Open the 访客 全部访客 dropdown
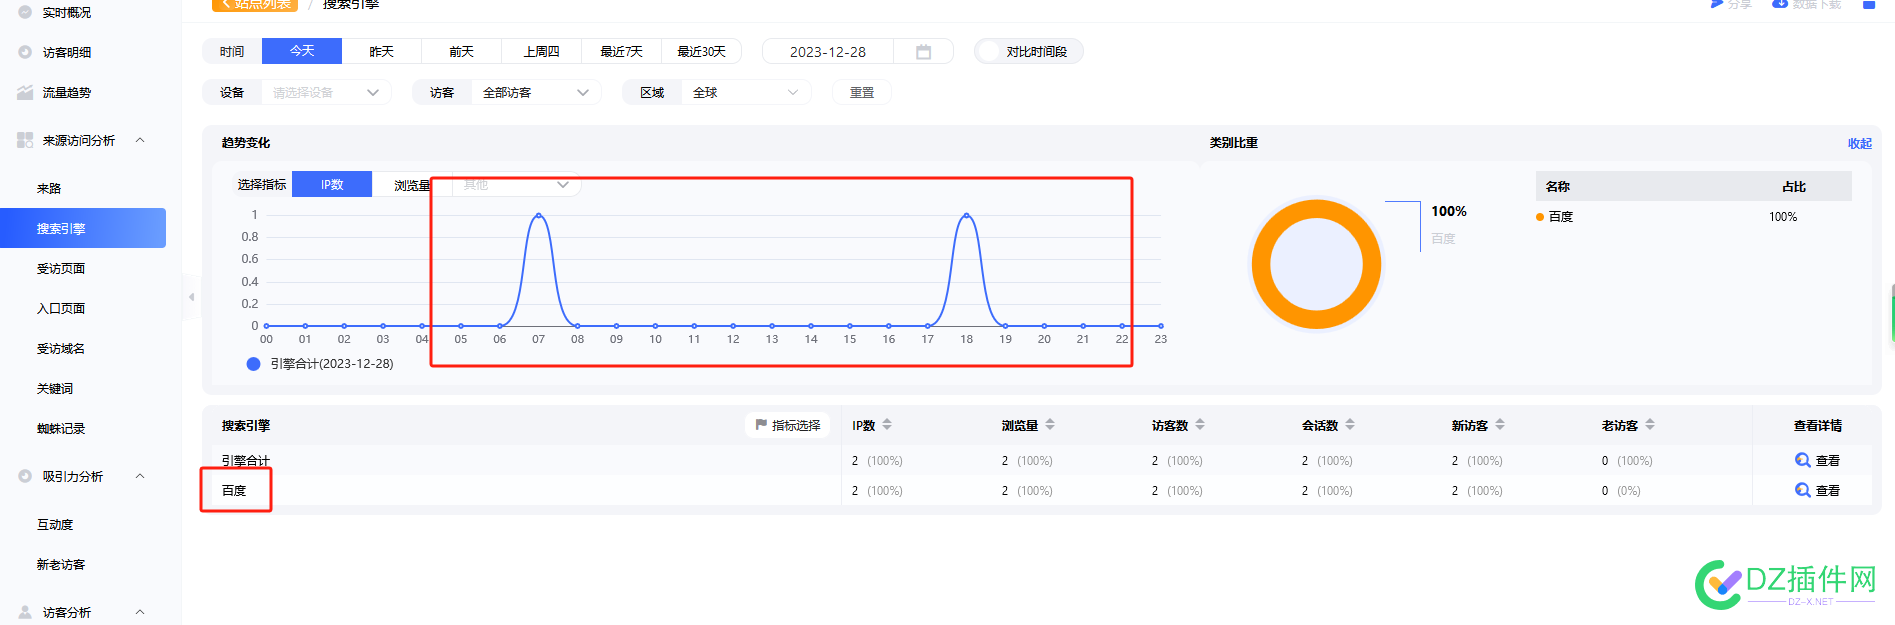The width and height of the screenshot is (1895, 625). (536, 93)
